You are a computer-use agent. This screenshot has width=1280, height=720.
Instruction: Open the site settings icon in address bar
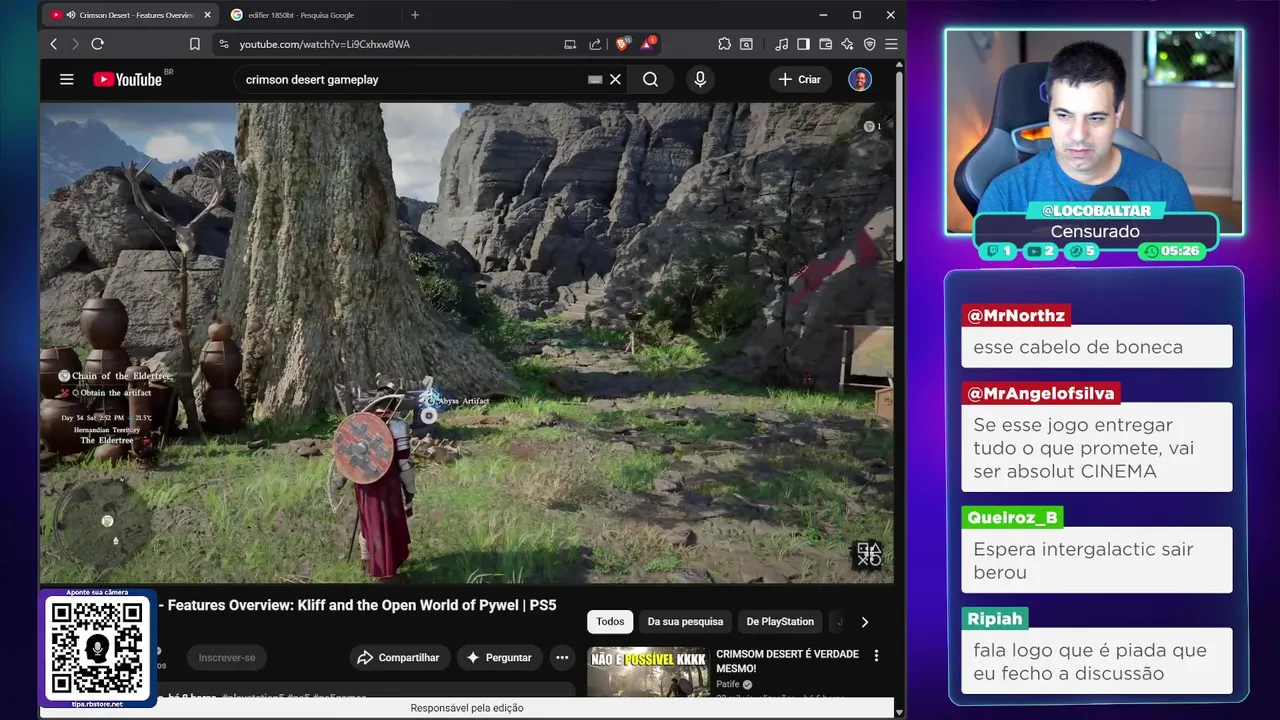tap(223, 44)
